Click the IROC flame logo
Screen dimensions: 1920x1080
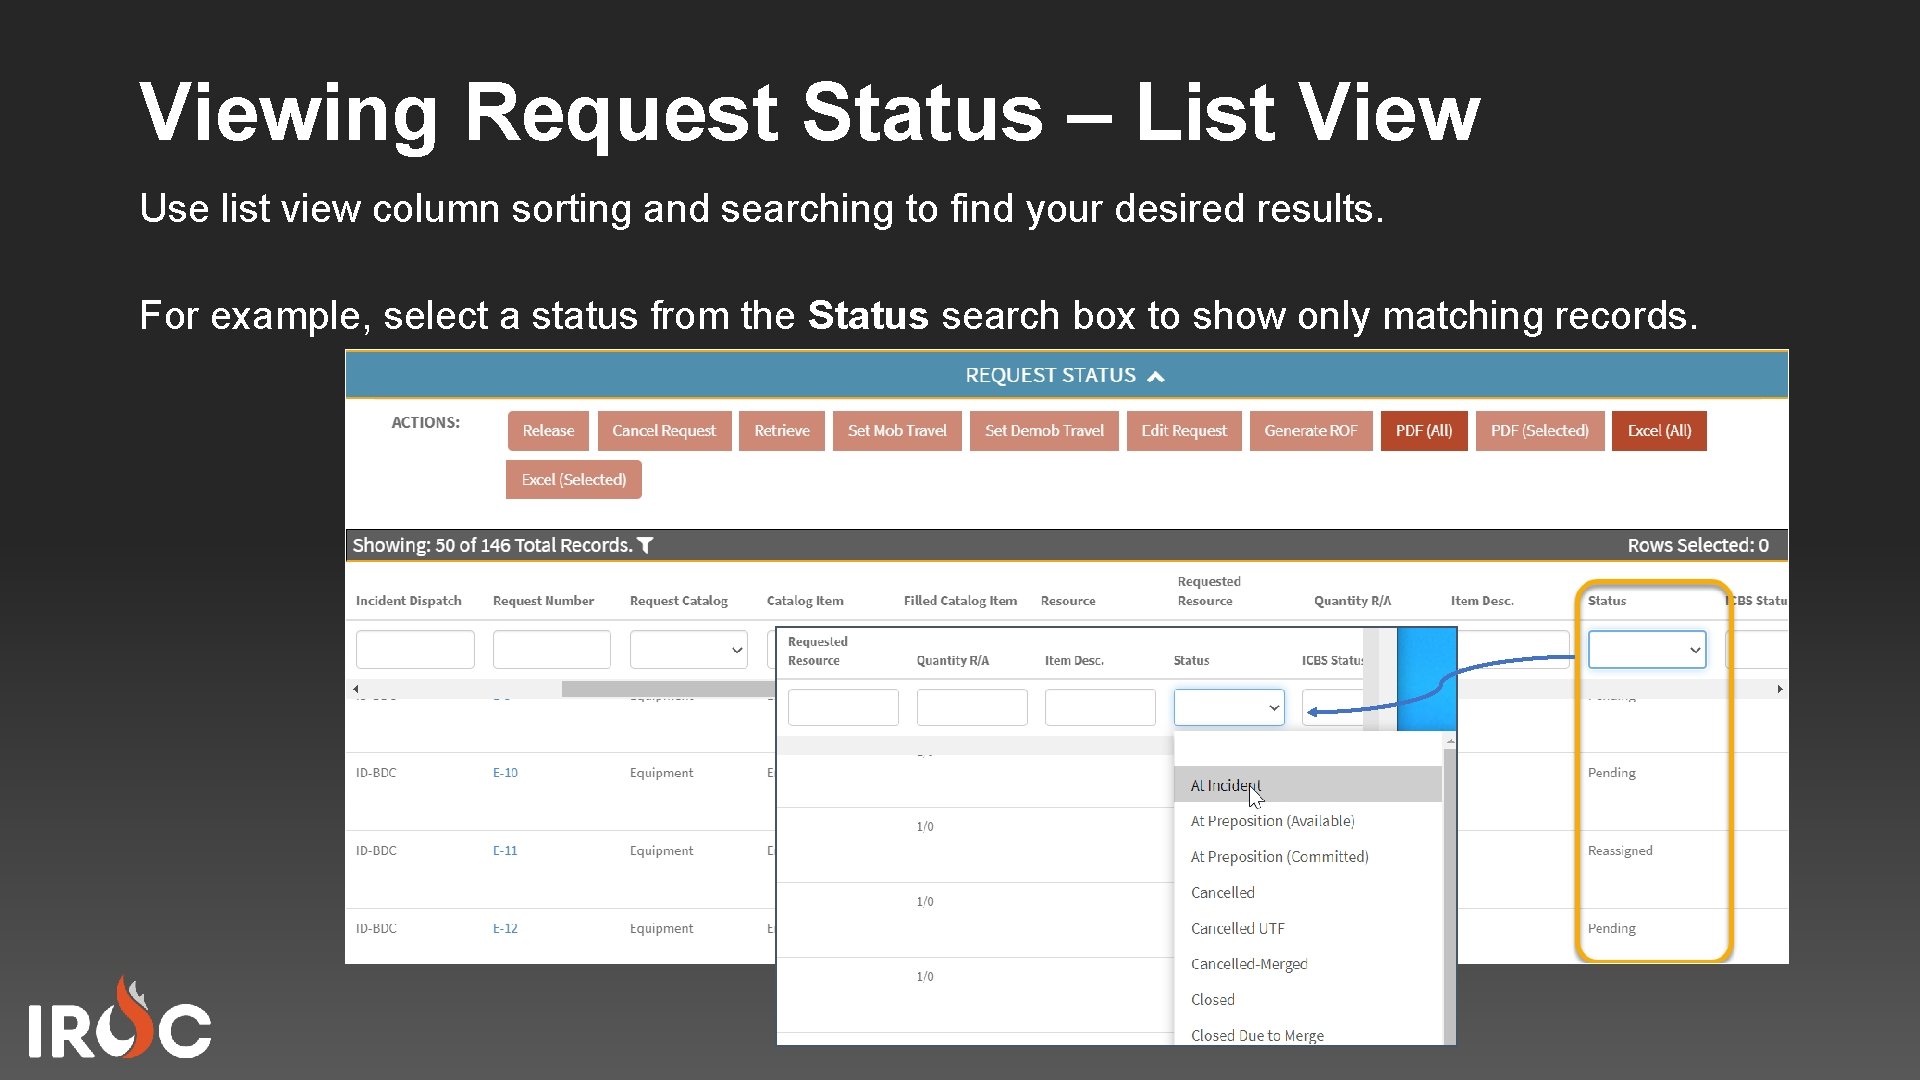(x=120, y=1015)
